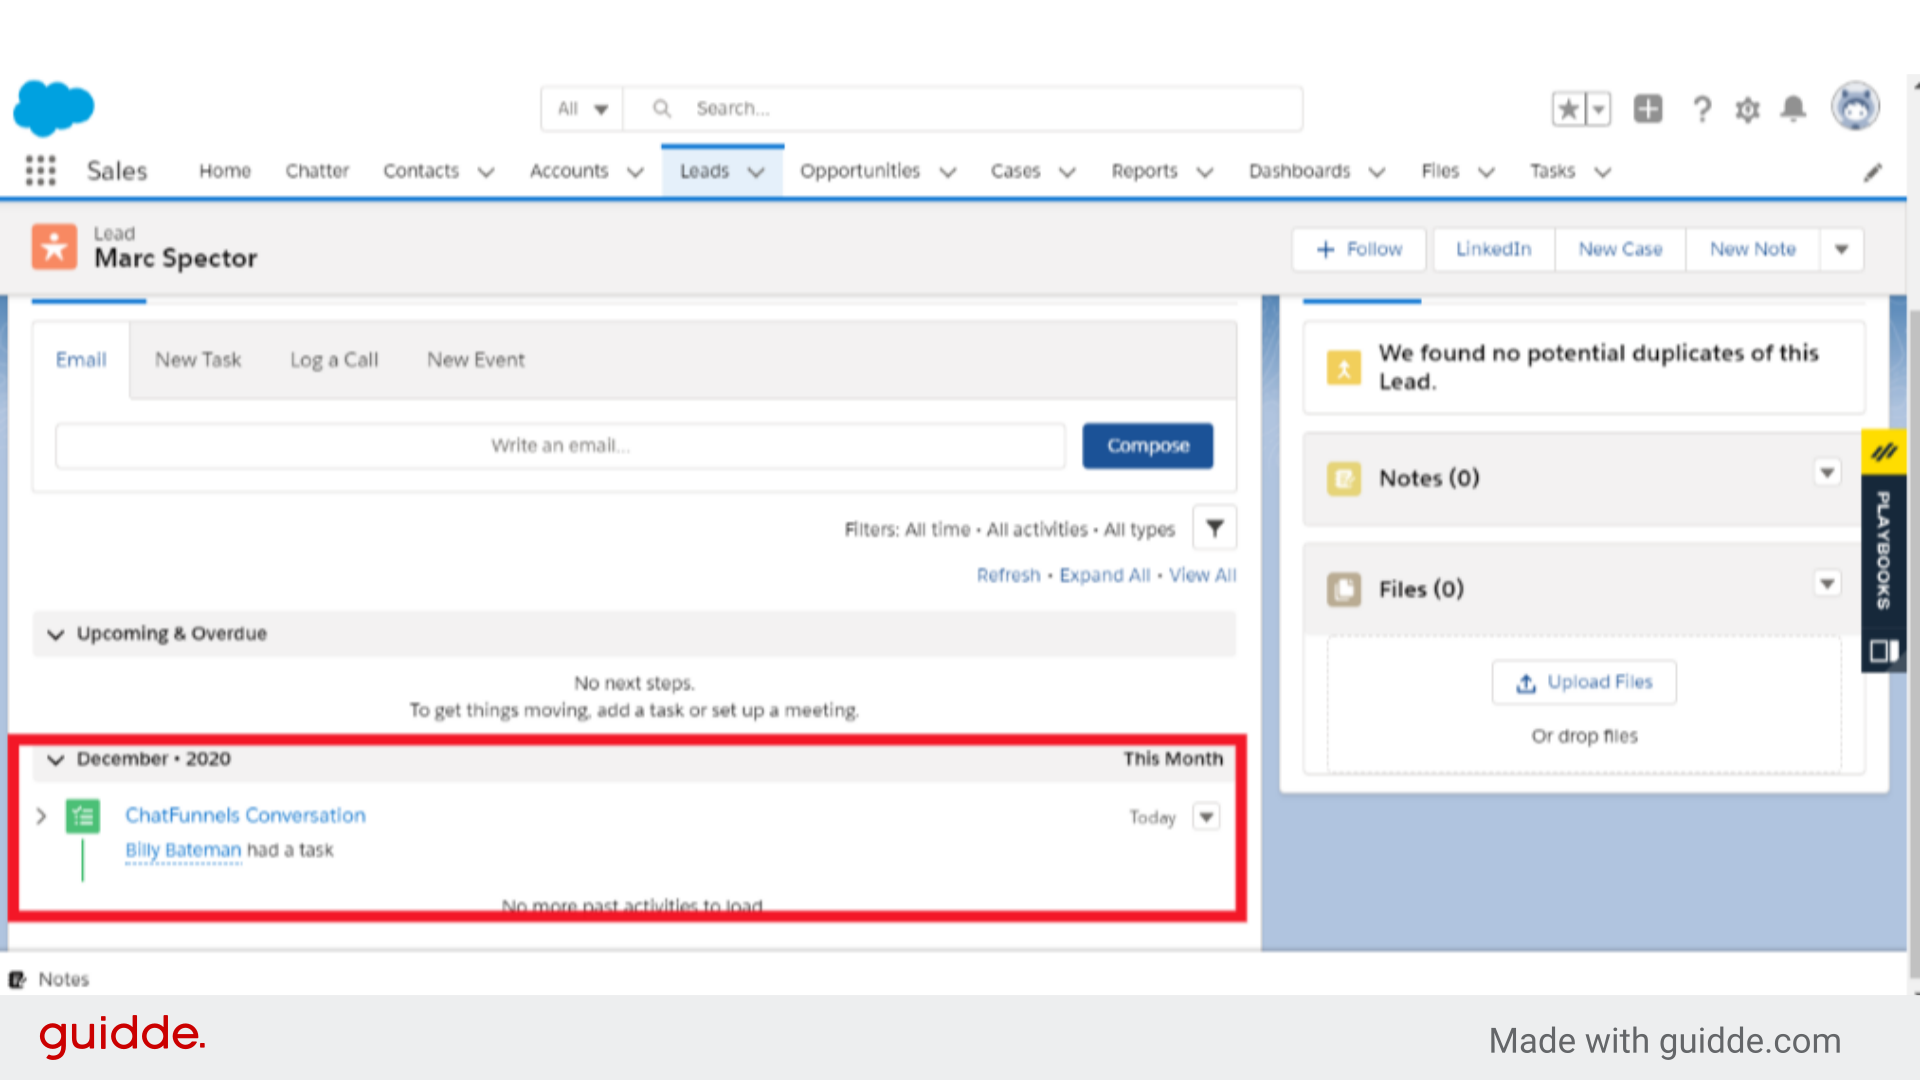Expand the Contacts tab dropdown chevron
This screenshot has height=1080, width=1920.
[486, 172]
